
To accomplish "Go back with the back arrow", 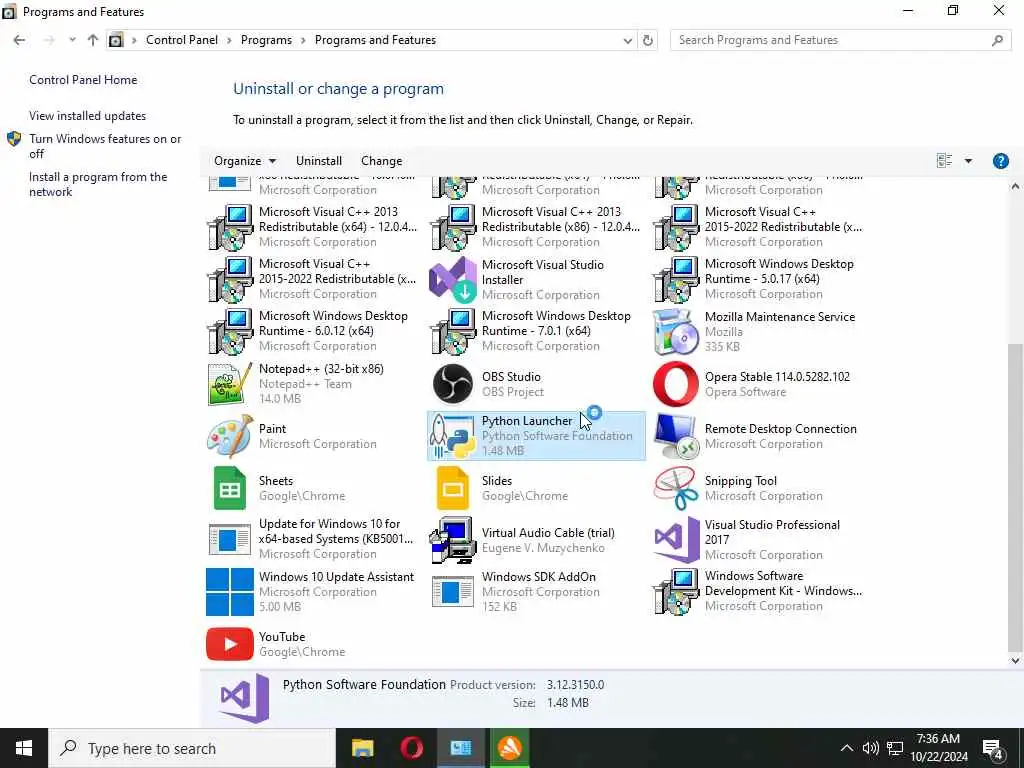I will point(20,40).
